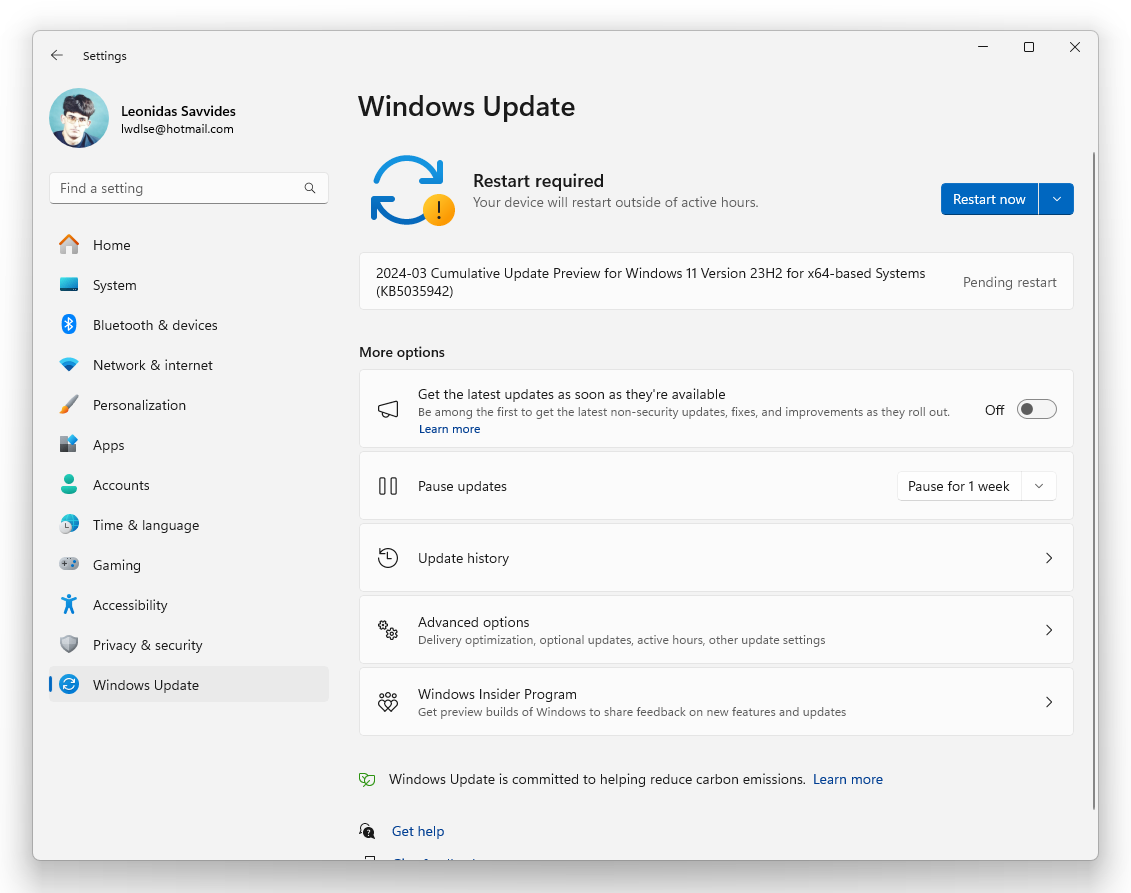
Task: Open Personalization settings
Action: point(189,405)
